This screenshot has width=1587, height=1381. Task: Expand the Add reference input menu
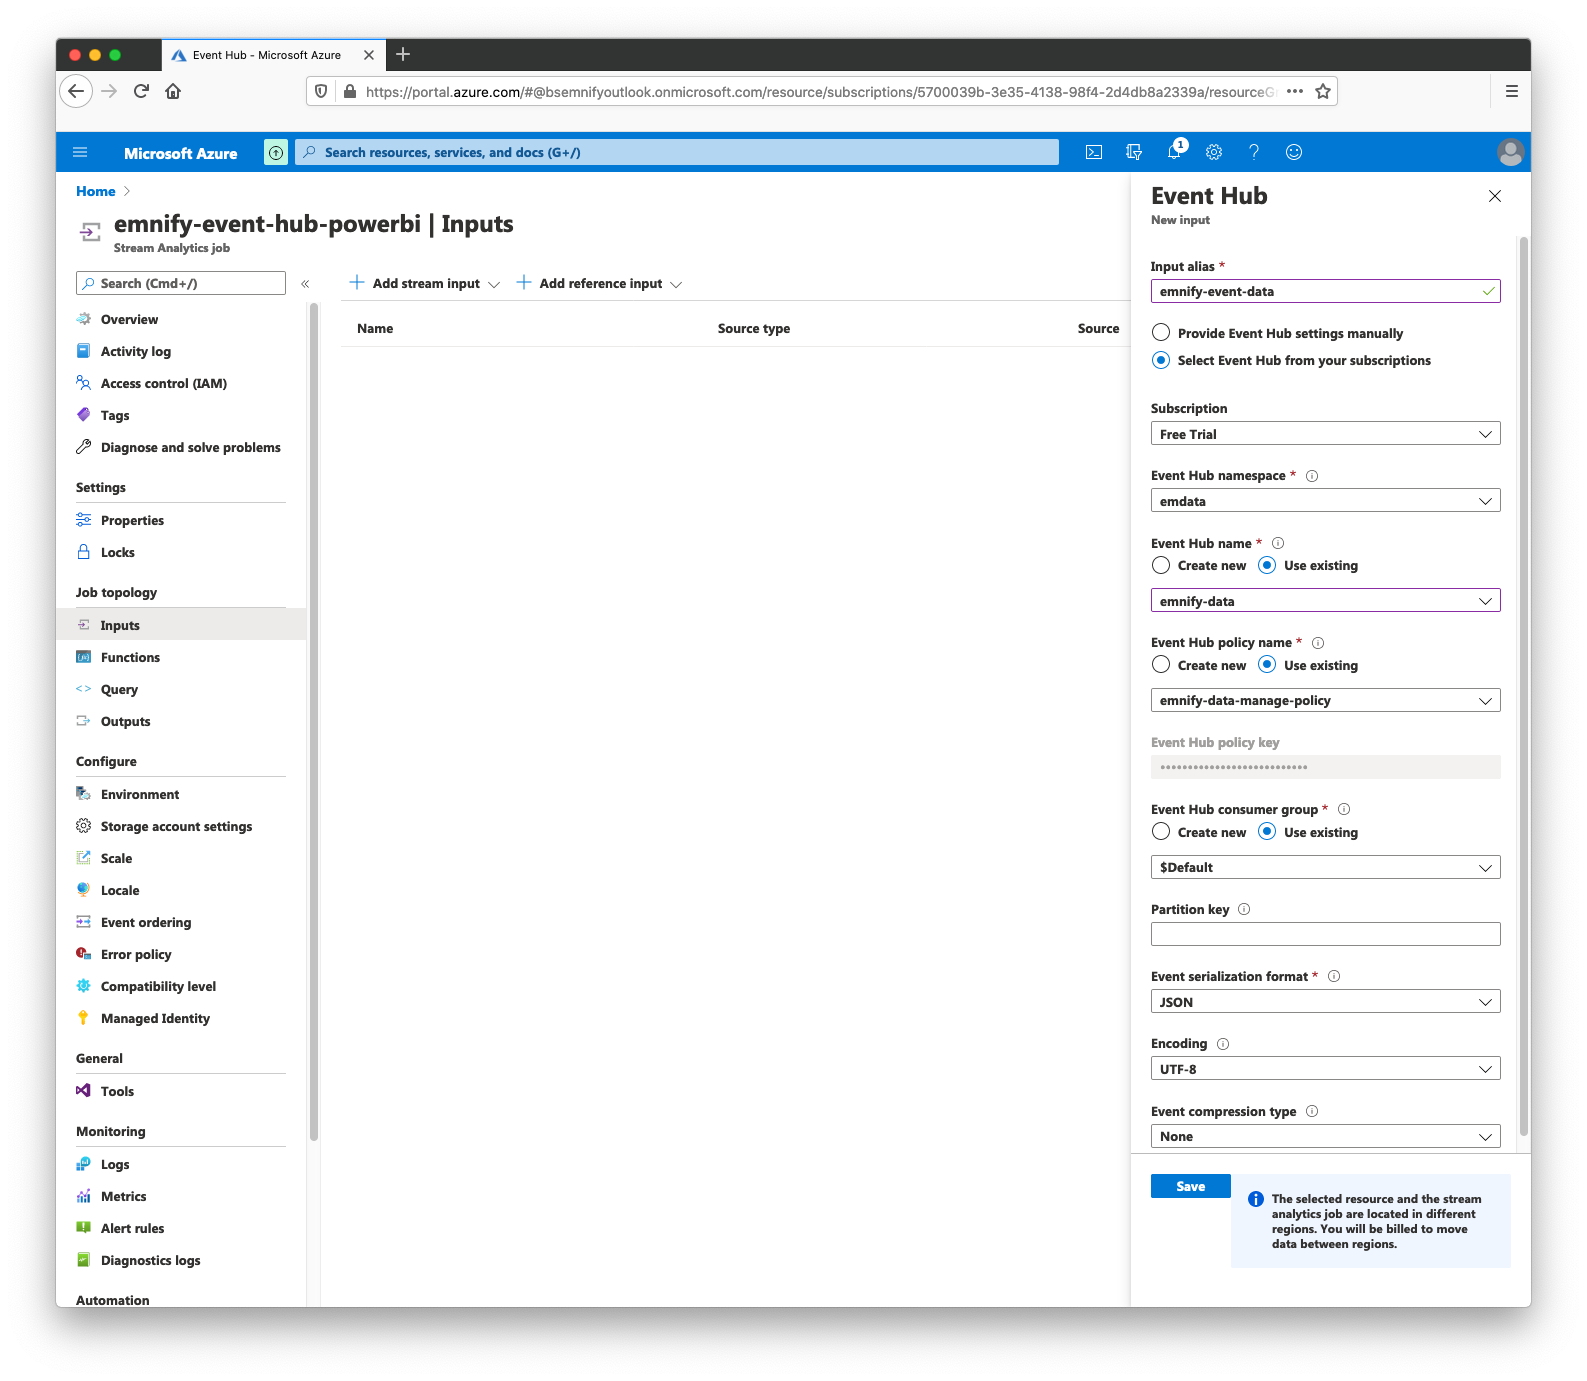point(599,284)
